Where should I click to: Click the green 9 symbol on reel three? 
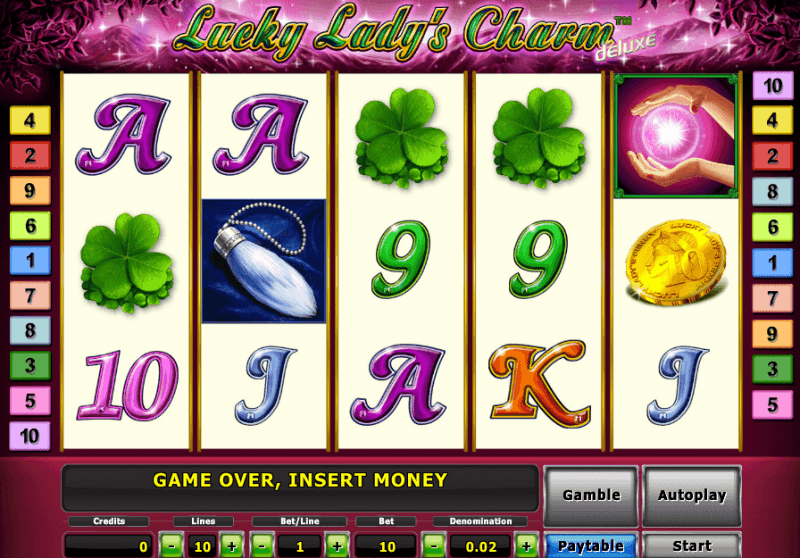pos(401,260)
